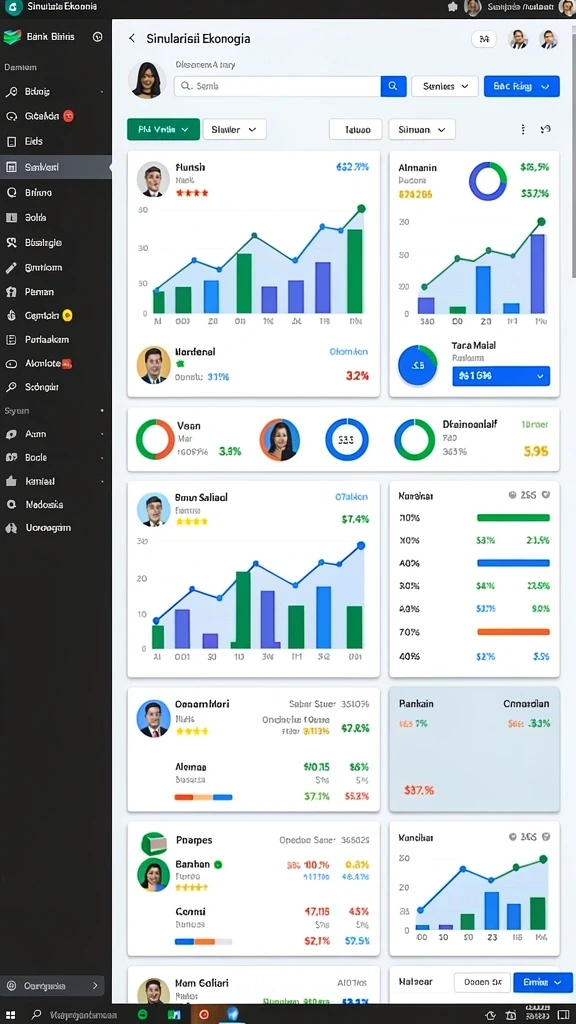Click the blue search magnifier button
The image size is (576, 1024).
tap(393, 86)
